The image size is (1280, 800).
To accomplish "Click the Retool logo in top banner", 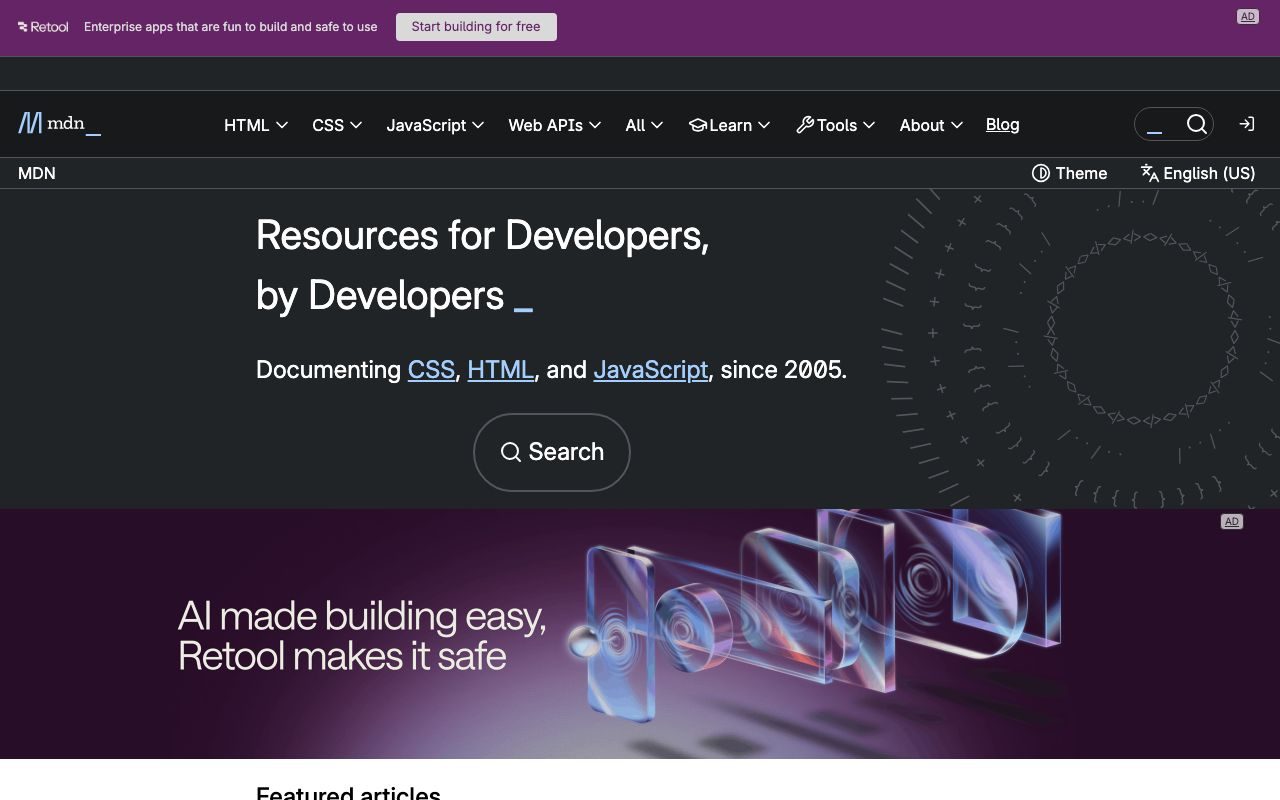I will pyautogui.click(x=43, y=27).
